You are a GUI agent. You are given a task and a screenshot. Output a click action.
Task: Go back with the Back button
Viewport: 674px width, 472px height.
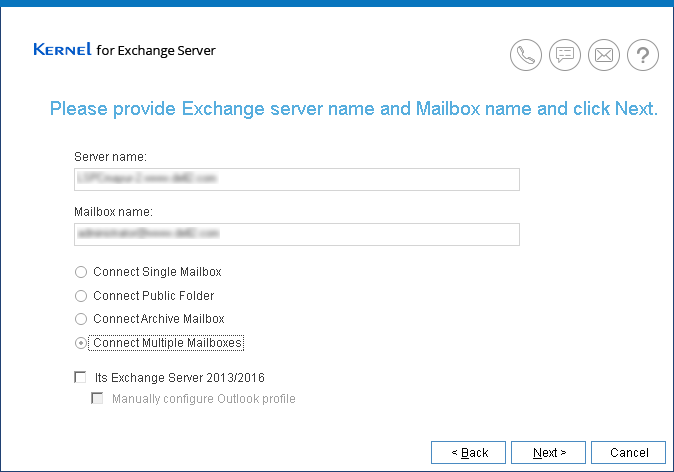point(469,453)
